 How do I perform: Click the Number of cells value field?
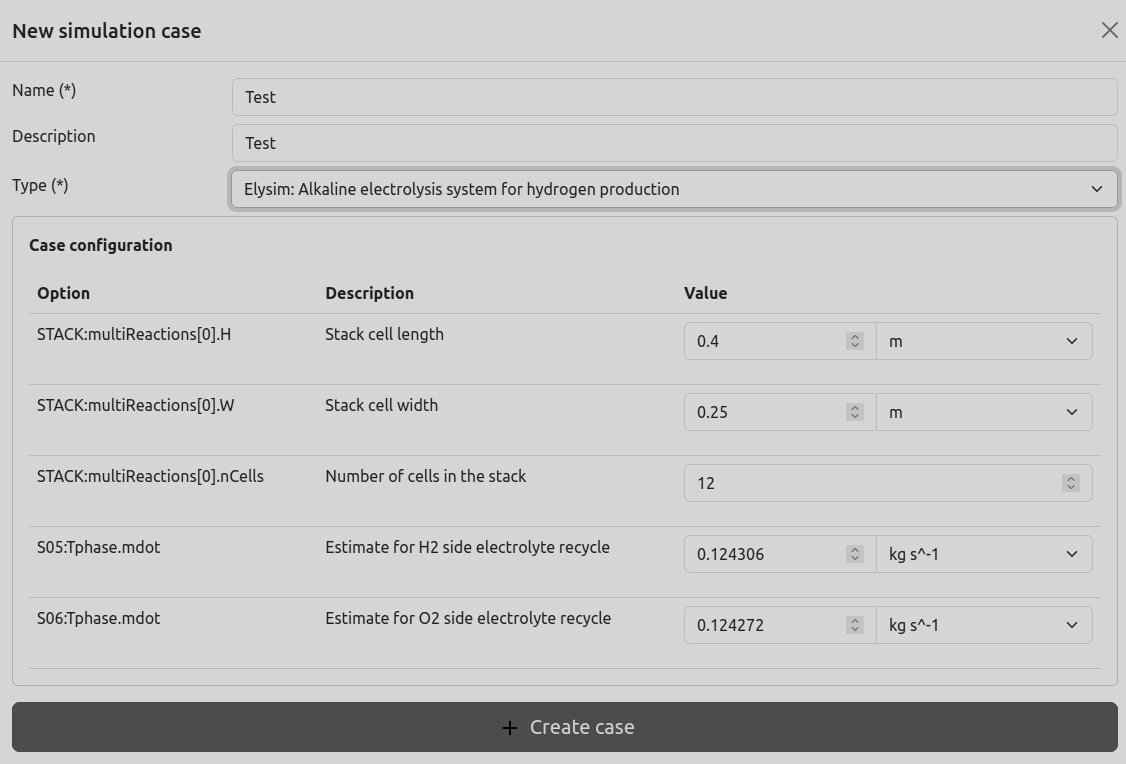(870, 483)
